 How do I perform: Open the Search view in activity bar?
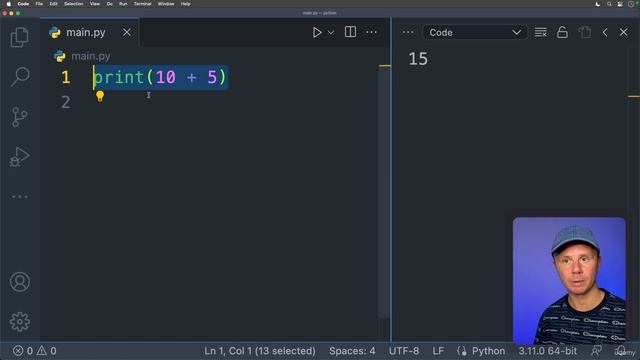click(x=20, y=76)
